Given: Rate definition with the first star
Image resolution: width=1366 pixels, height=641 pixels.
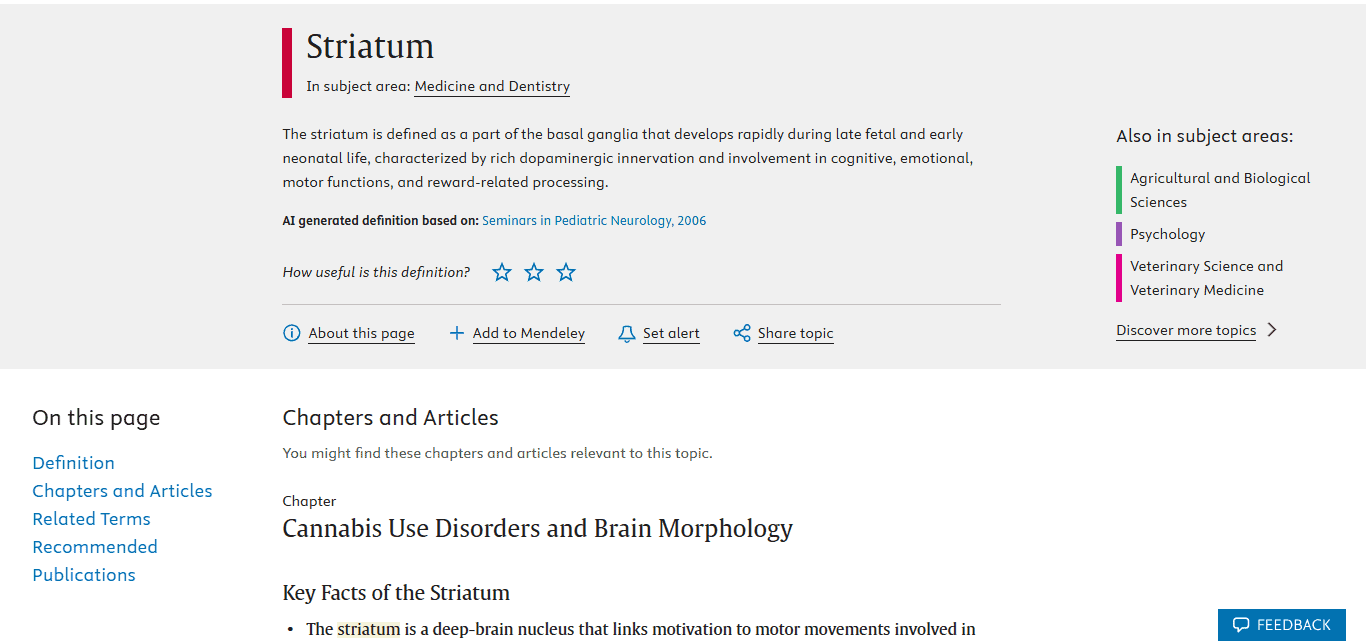Looking at the screenshot, I should click(x=502, y=272).
